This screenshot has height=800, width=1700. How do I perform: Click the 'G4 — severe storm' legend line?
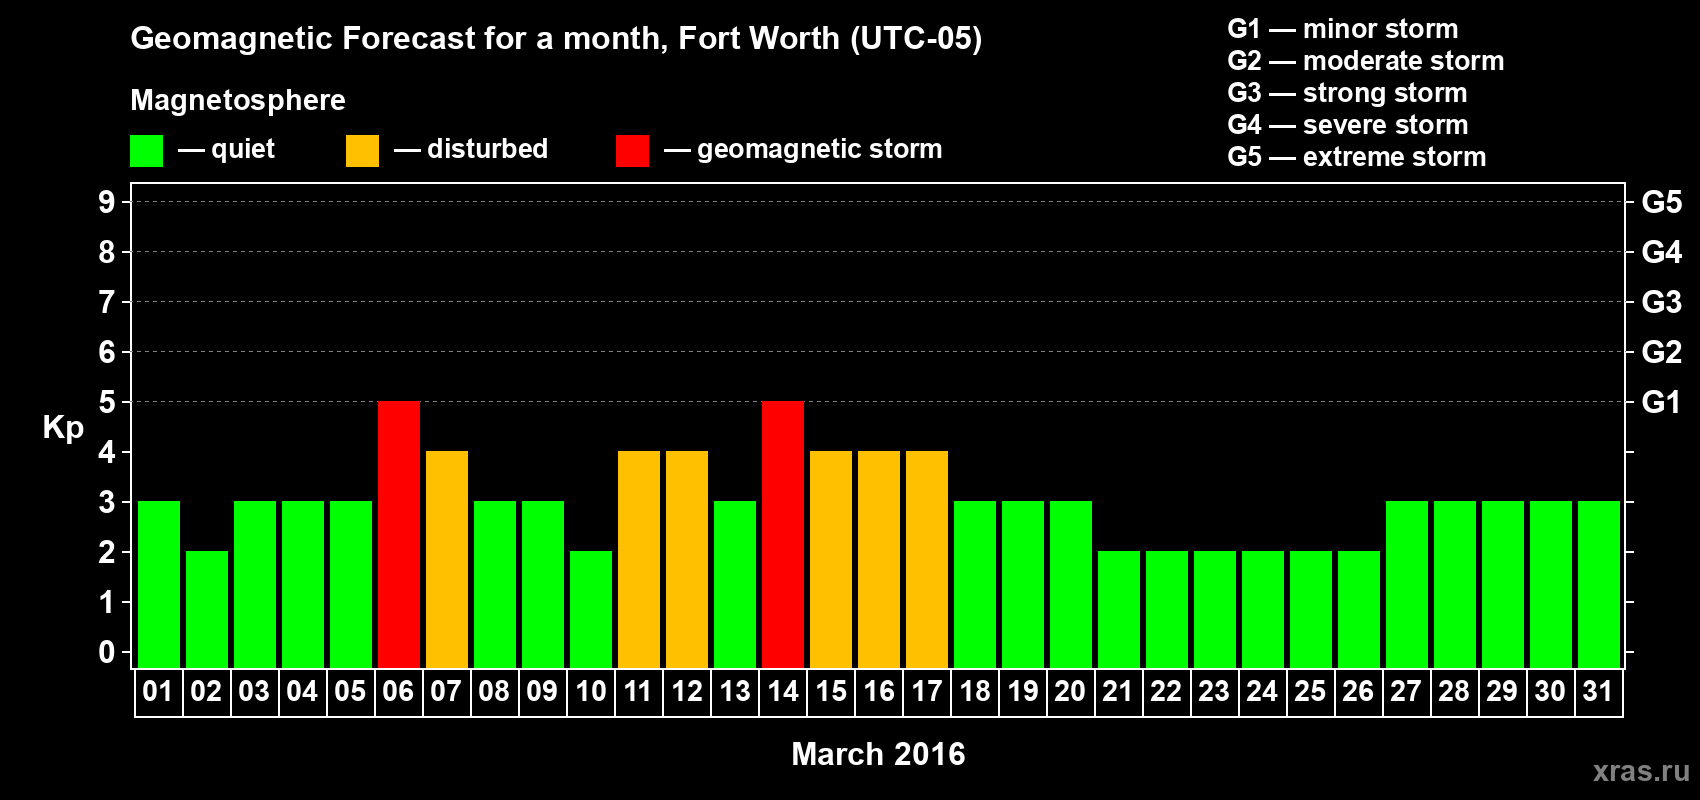coord(1348,125)
